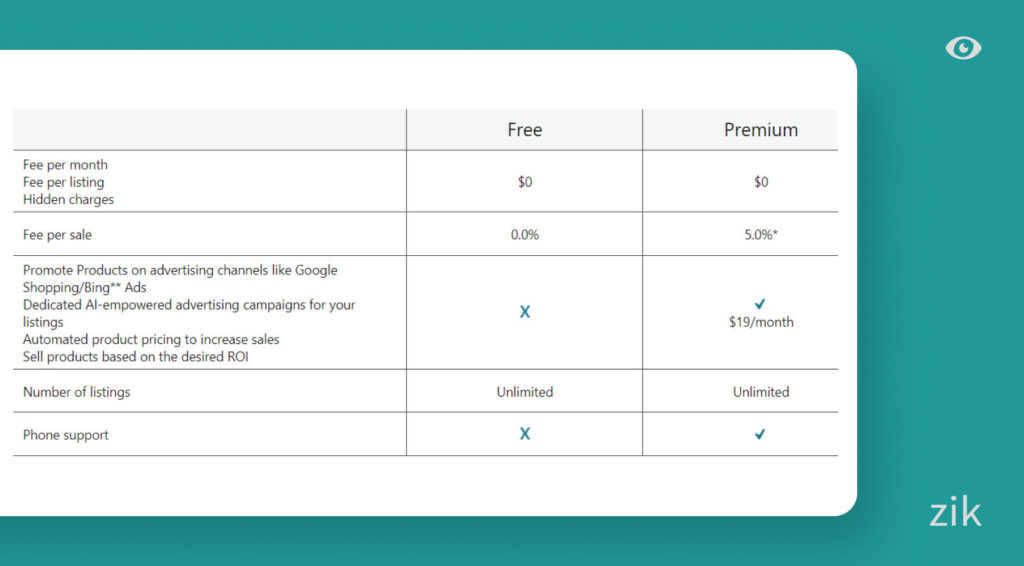Click the Phone support row label
The image size is (1024, 566).
click(x=66, y=435)
